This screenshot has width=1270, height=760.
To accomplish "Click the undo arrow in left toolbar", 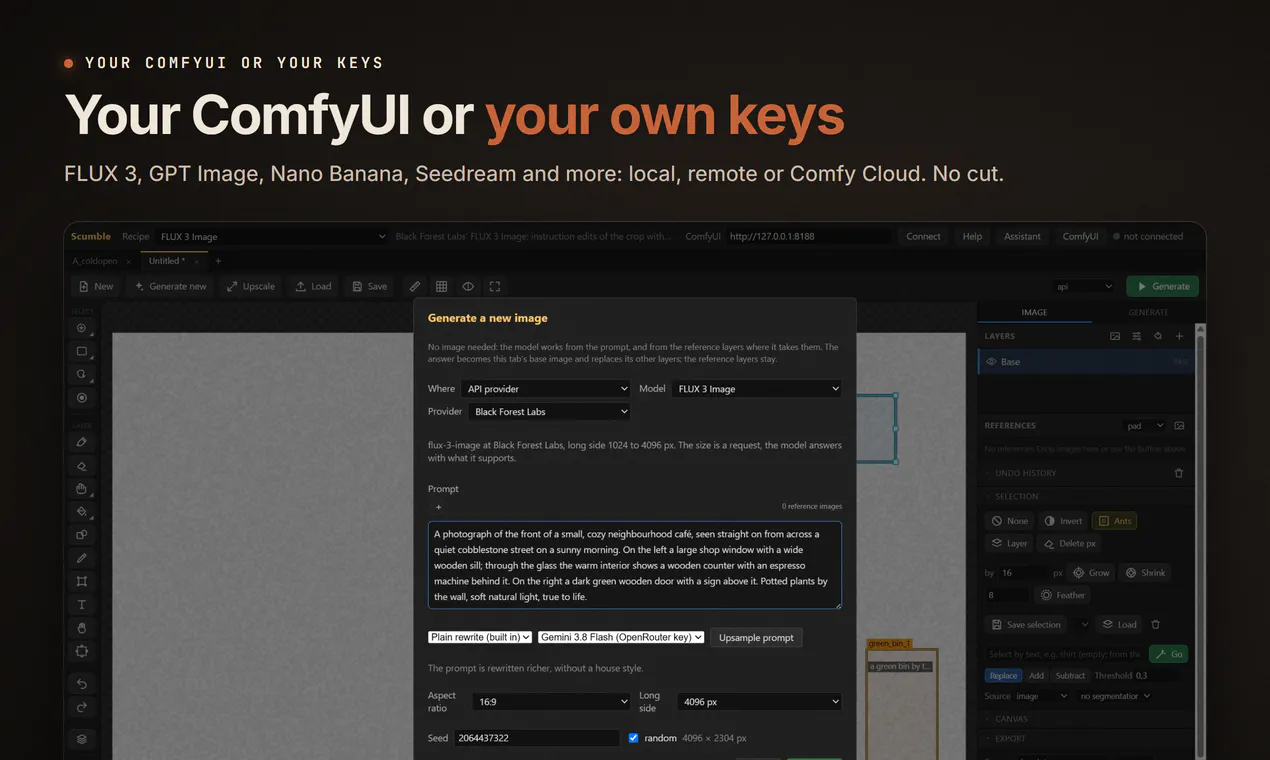I will pyautogui.click(x=82, y=684).
